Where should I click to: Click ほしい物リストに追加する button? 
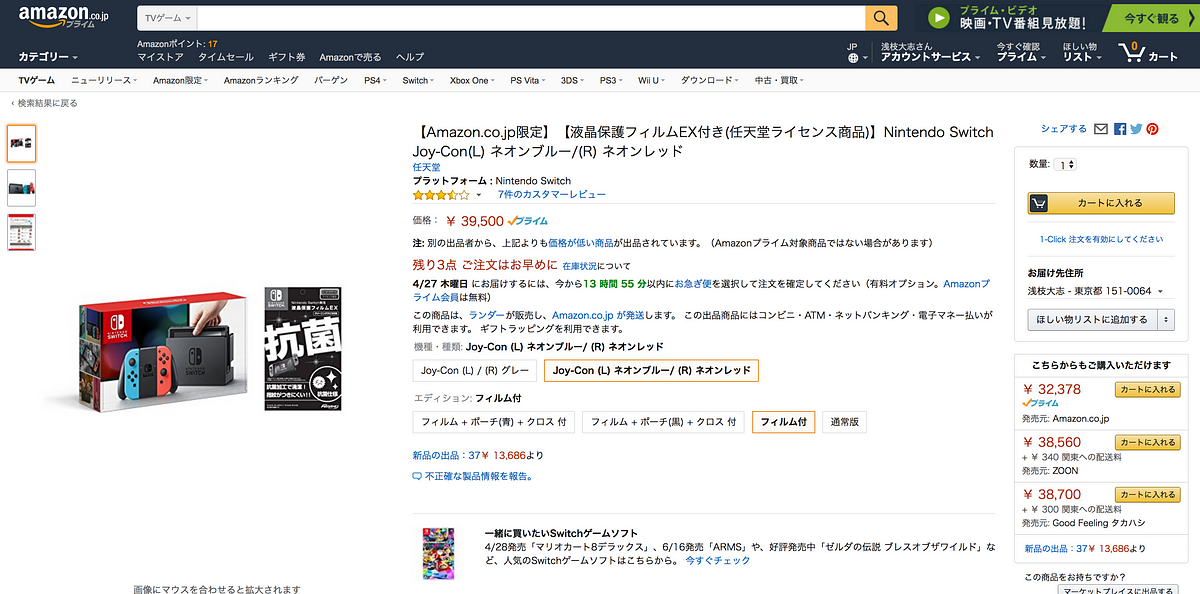(x=1092, y=319)
